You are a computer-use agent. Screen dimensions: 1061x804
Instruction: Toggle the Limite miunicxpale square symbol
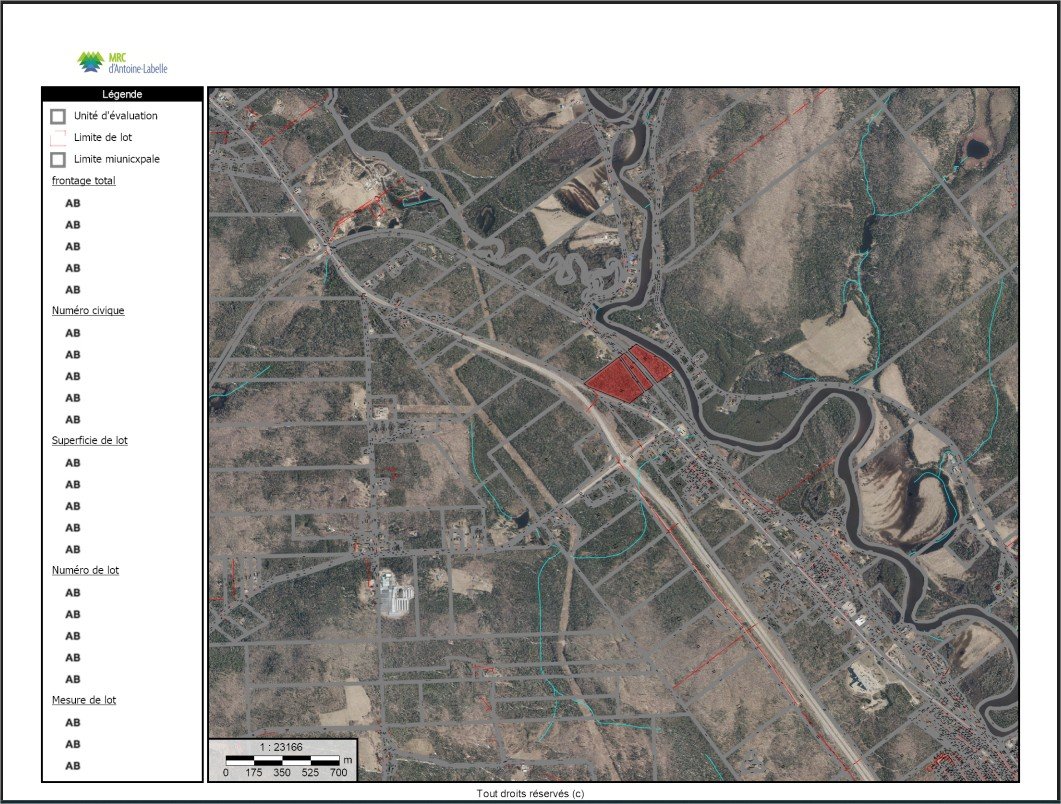tap(58, 159)
